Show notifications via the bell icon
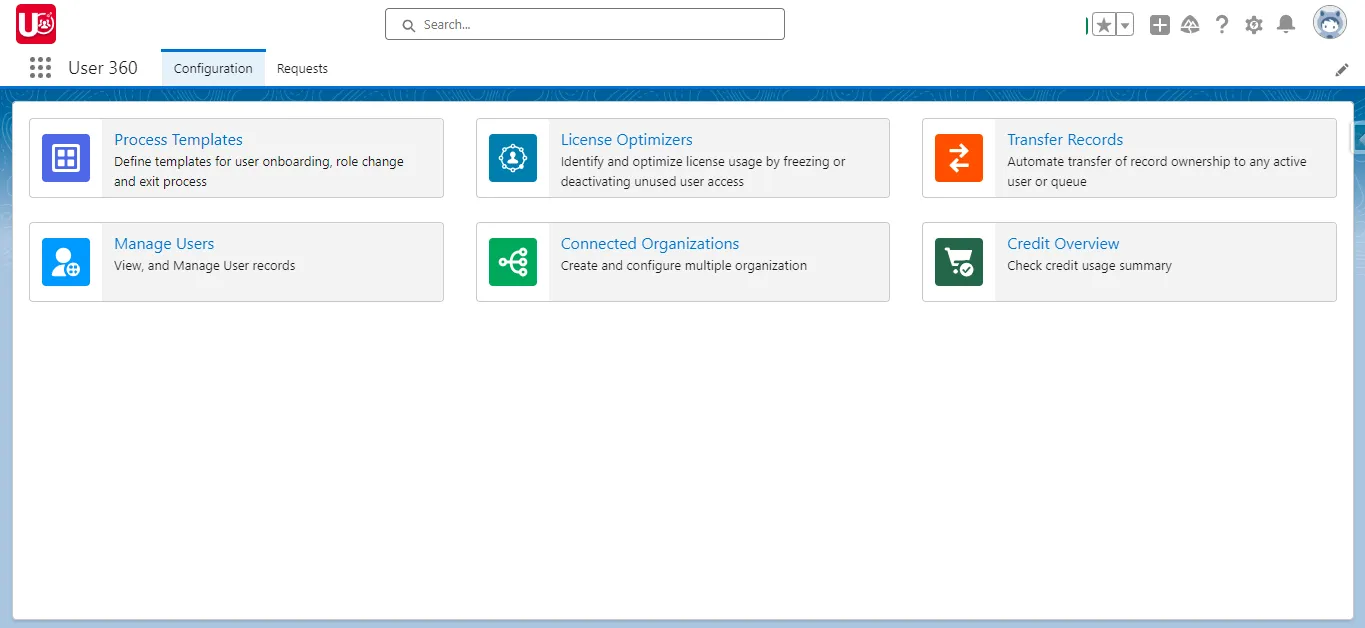The image size is (1365, 628). pyautogui.click(x=1286, y=24)
